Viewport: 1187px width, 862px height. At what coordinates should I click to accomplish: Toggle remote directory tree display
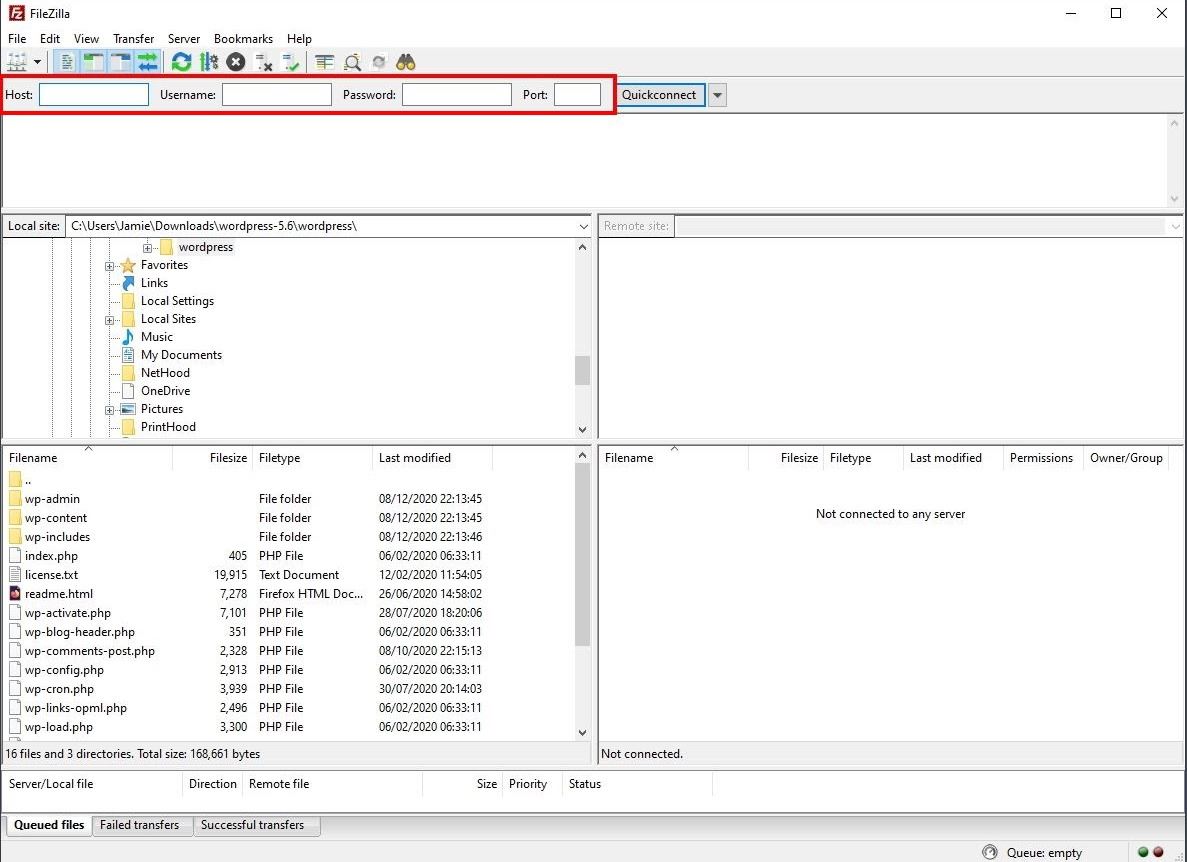(x=120, y=62)
